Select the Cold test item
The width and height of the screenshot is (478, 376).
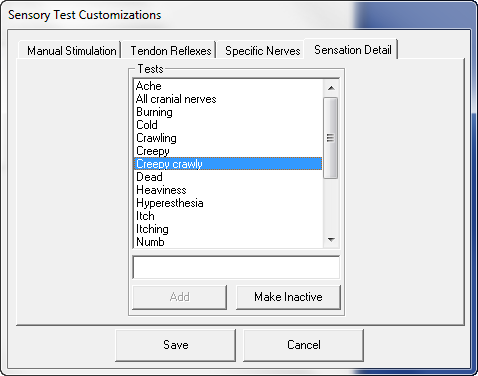coord(228,125)
